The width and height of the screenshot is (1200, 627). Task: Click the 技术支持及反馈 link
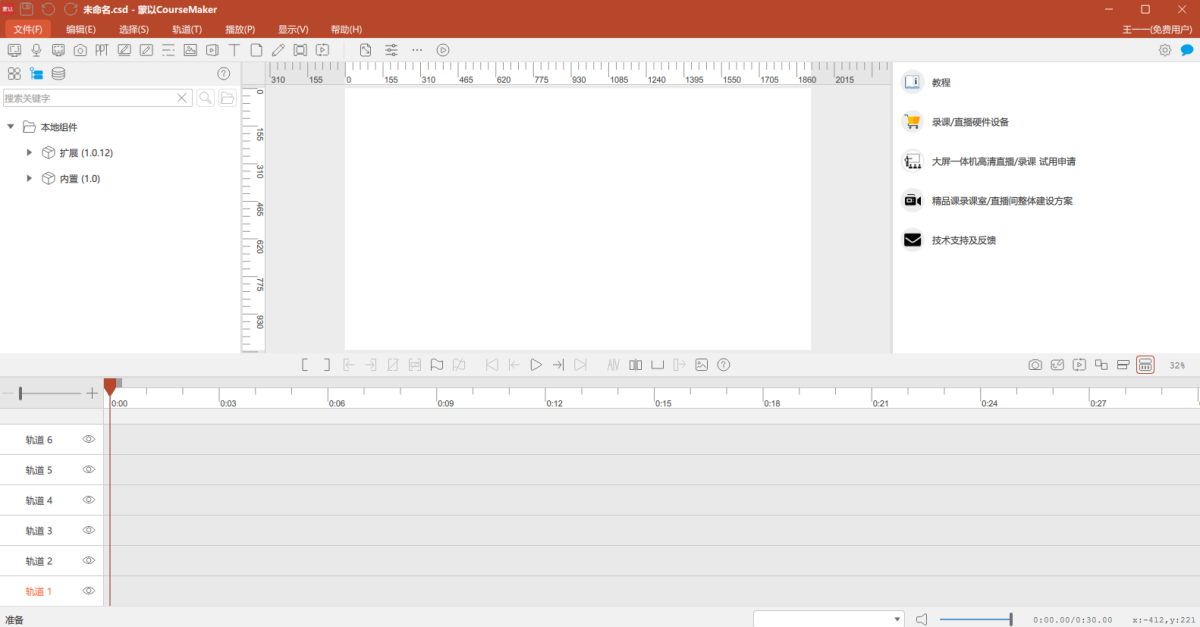(x=963, y=240)
